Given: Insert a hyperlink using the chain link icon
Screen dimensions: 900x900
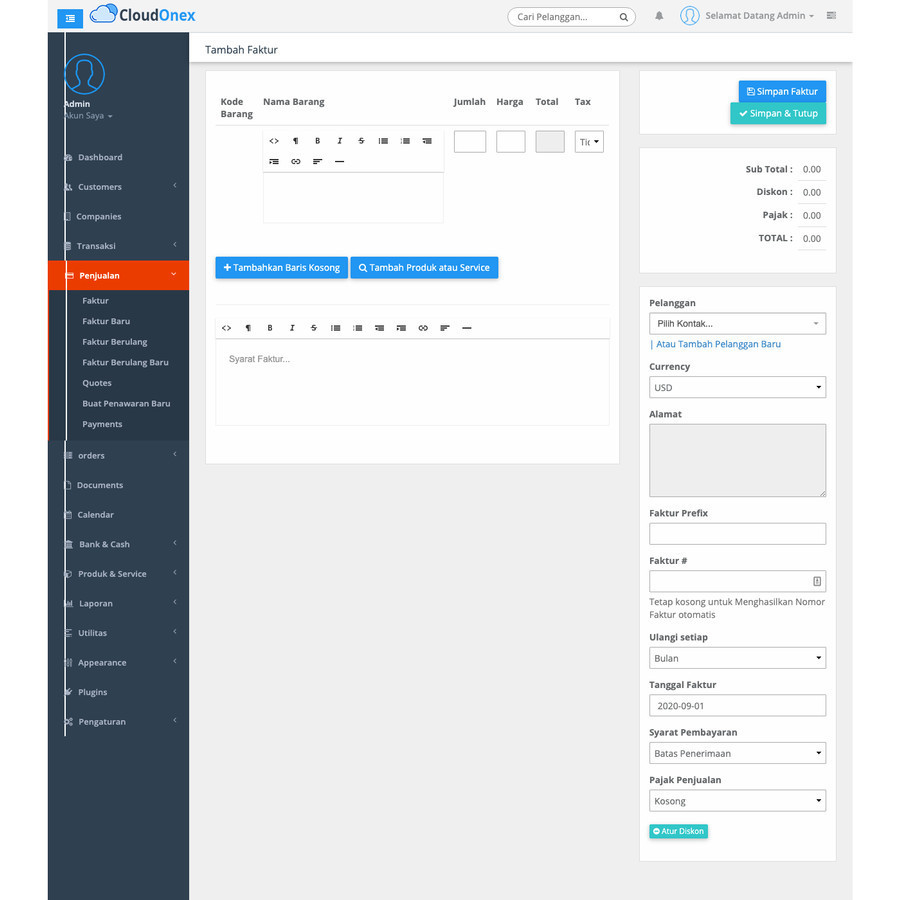Looking at the screenshot, I should click(x=295, y=160).
